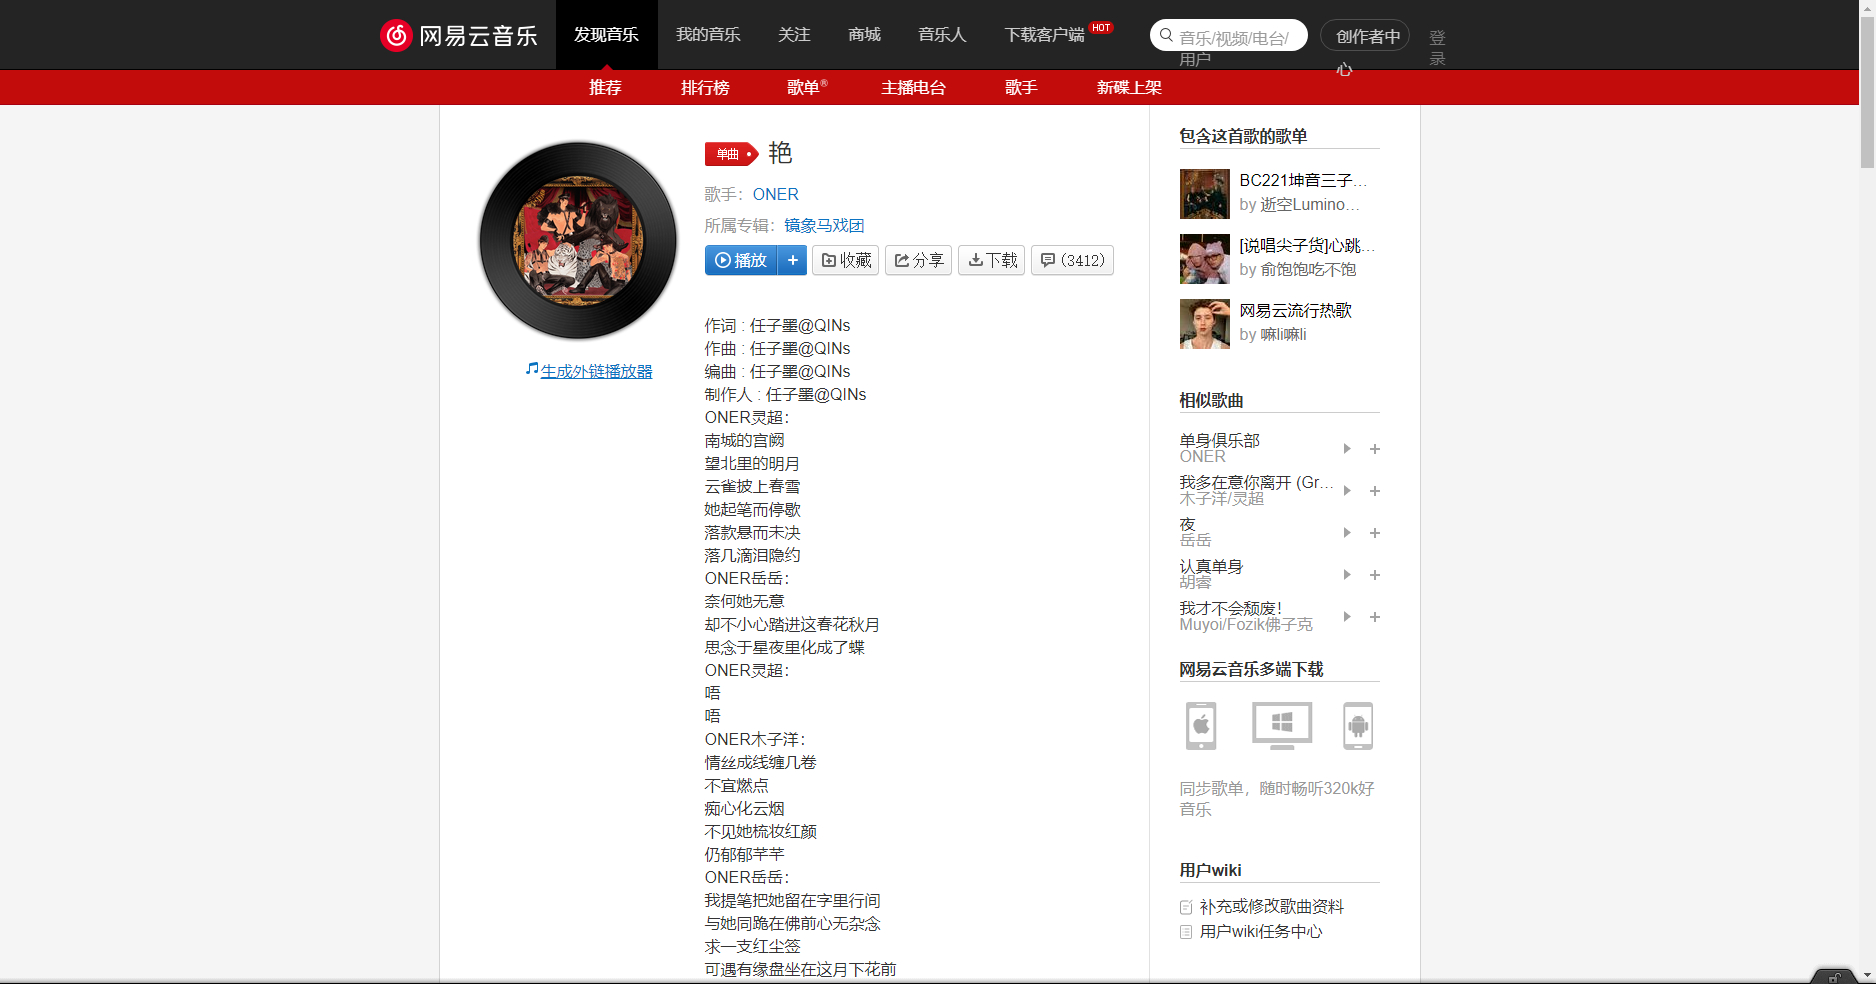Viewport: 1876px width, 984px height.
Task: Open the 我的音乐 menu
Action: coord(707,34)
